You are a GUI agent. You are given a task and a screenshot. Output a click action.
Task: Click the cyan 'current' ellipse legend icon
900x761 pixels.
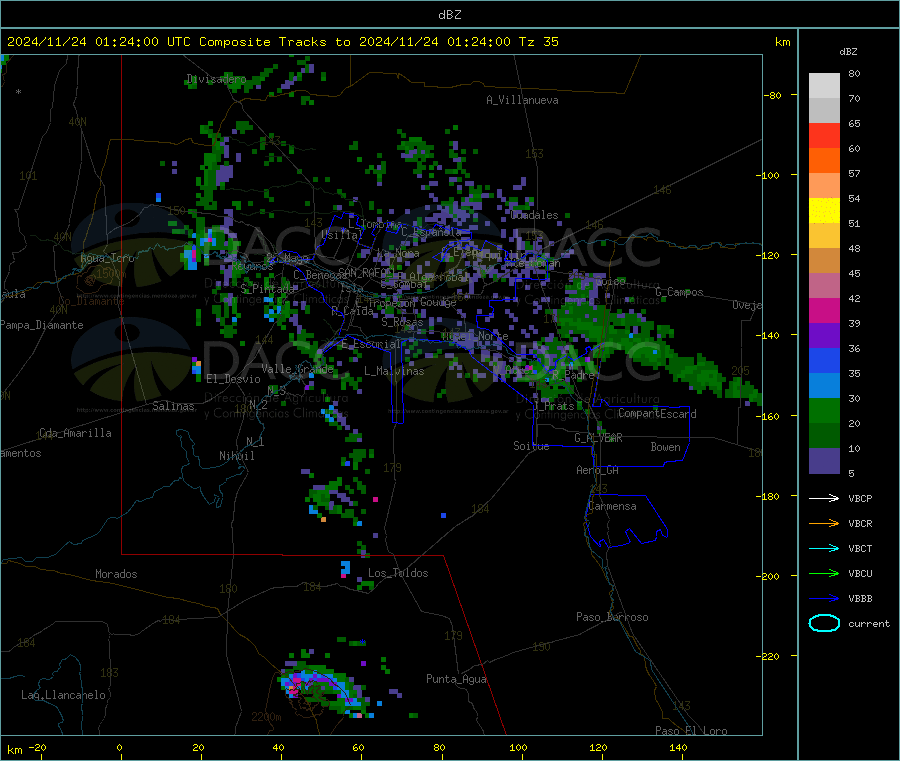[x=824, y=623]
